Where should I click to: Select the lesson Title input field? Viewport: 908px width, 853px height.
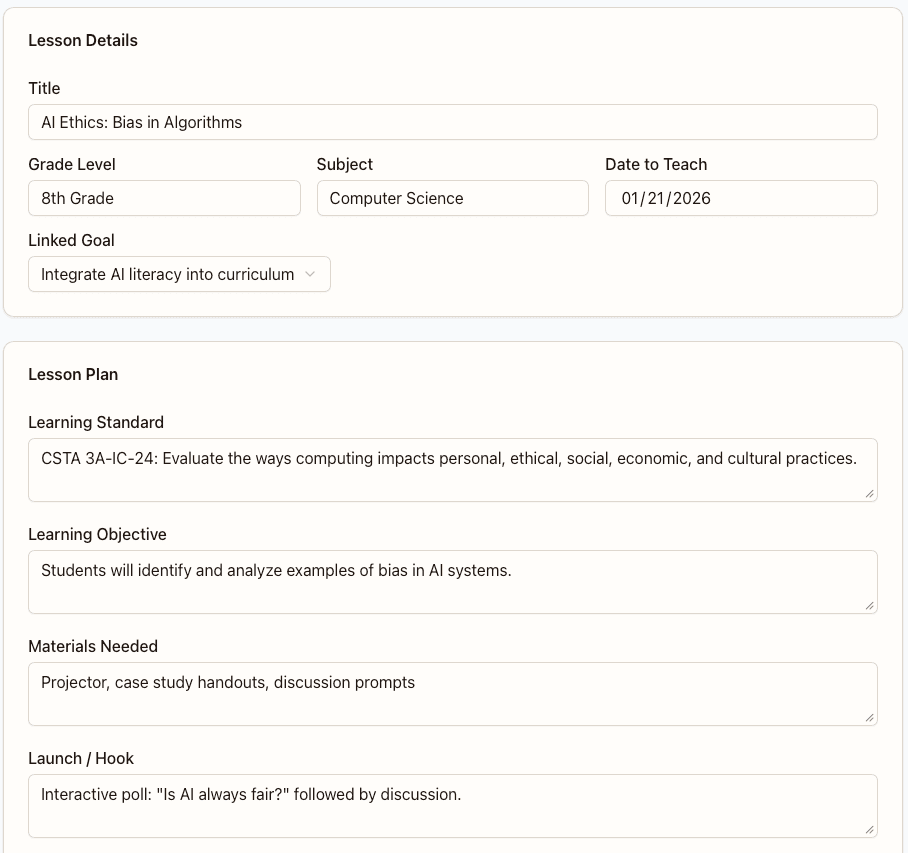[452, 122]
